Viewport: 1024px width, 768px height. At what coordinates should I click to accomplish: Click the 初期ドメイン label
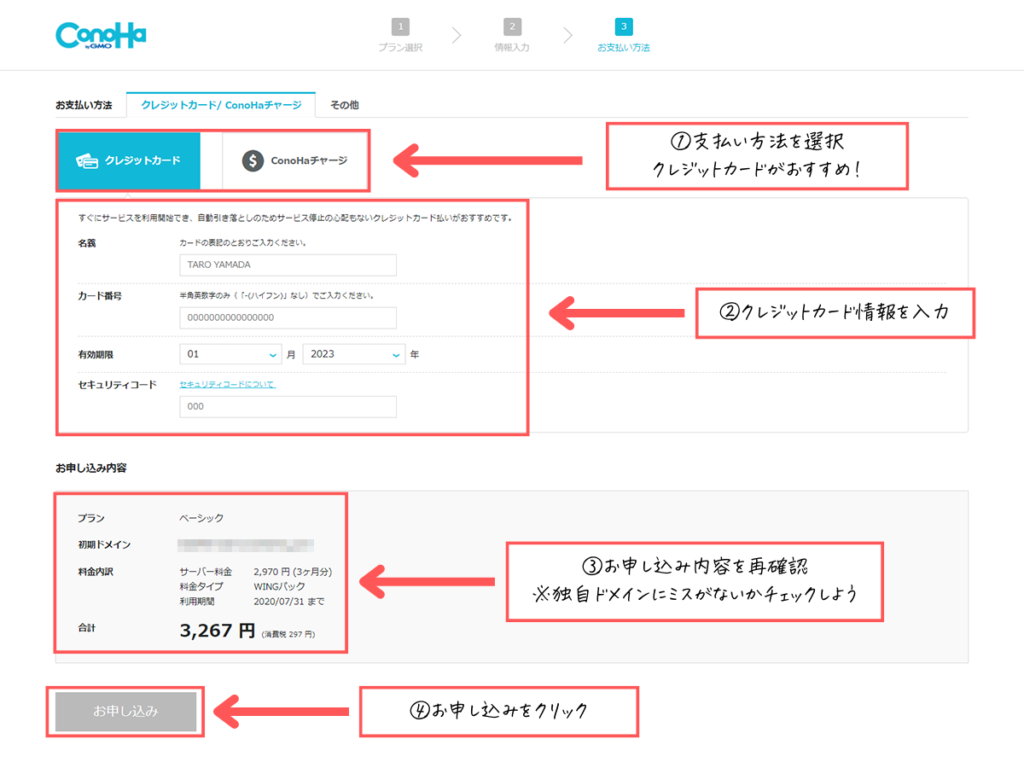point(104,545)
